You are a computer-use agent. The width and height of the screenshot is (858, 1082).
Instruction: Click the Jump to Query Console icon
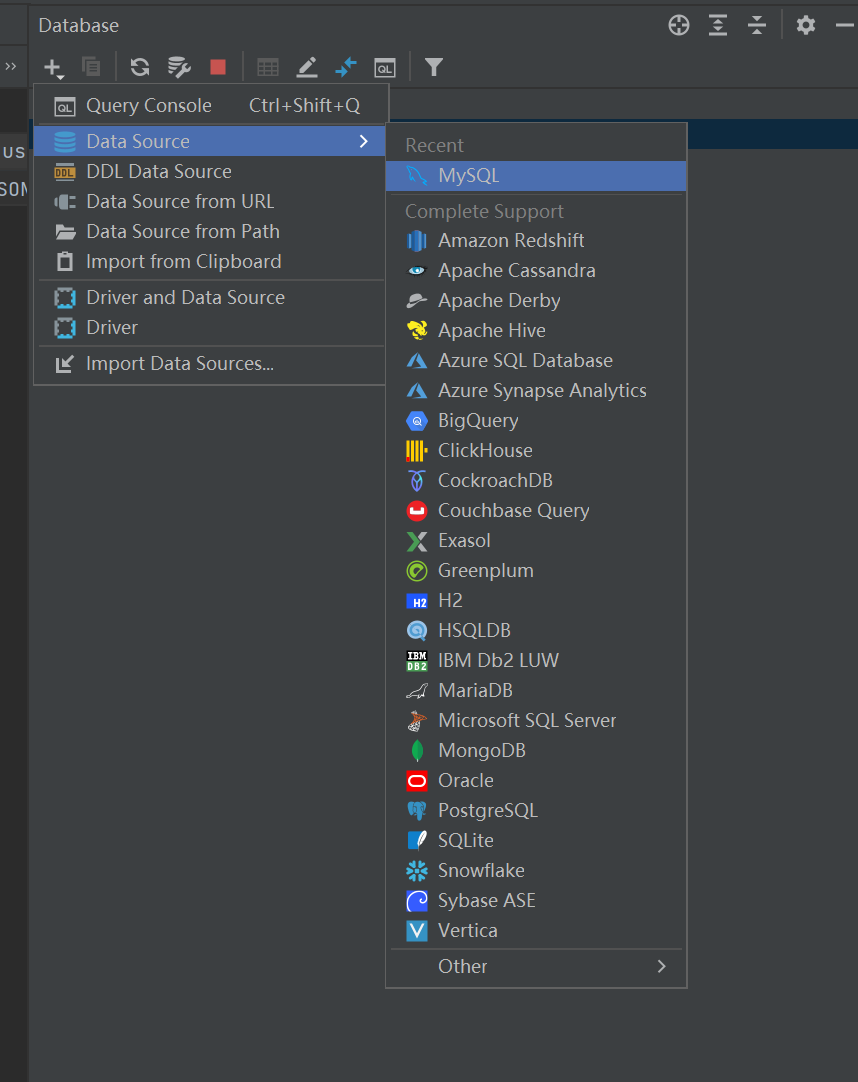[x=384, y=67]
